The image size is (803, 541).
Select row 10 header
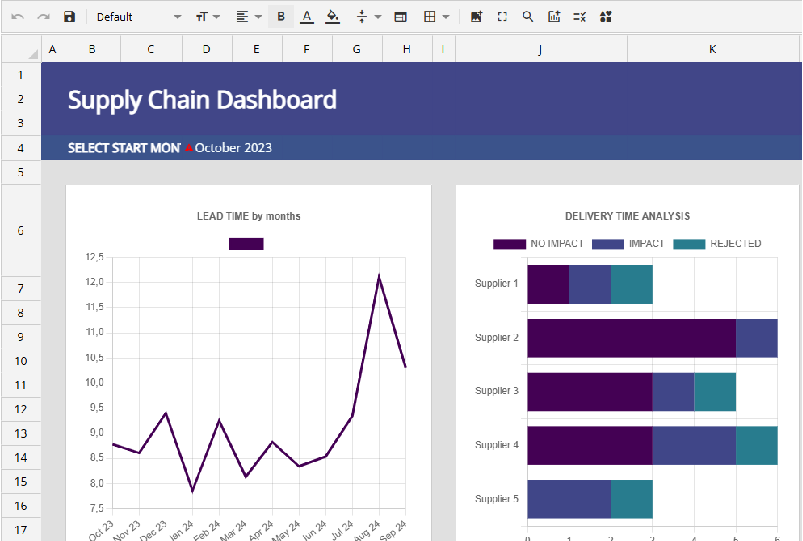[21, 361]
